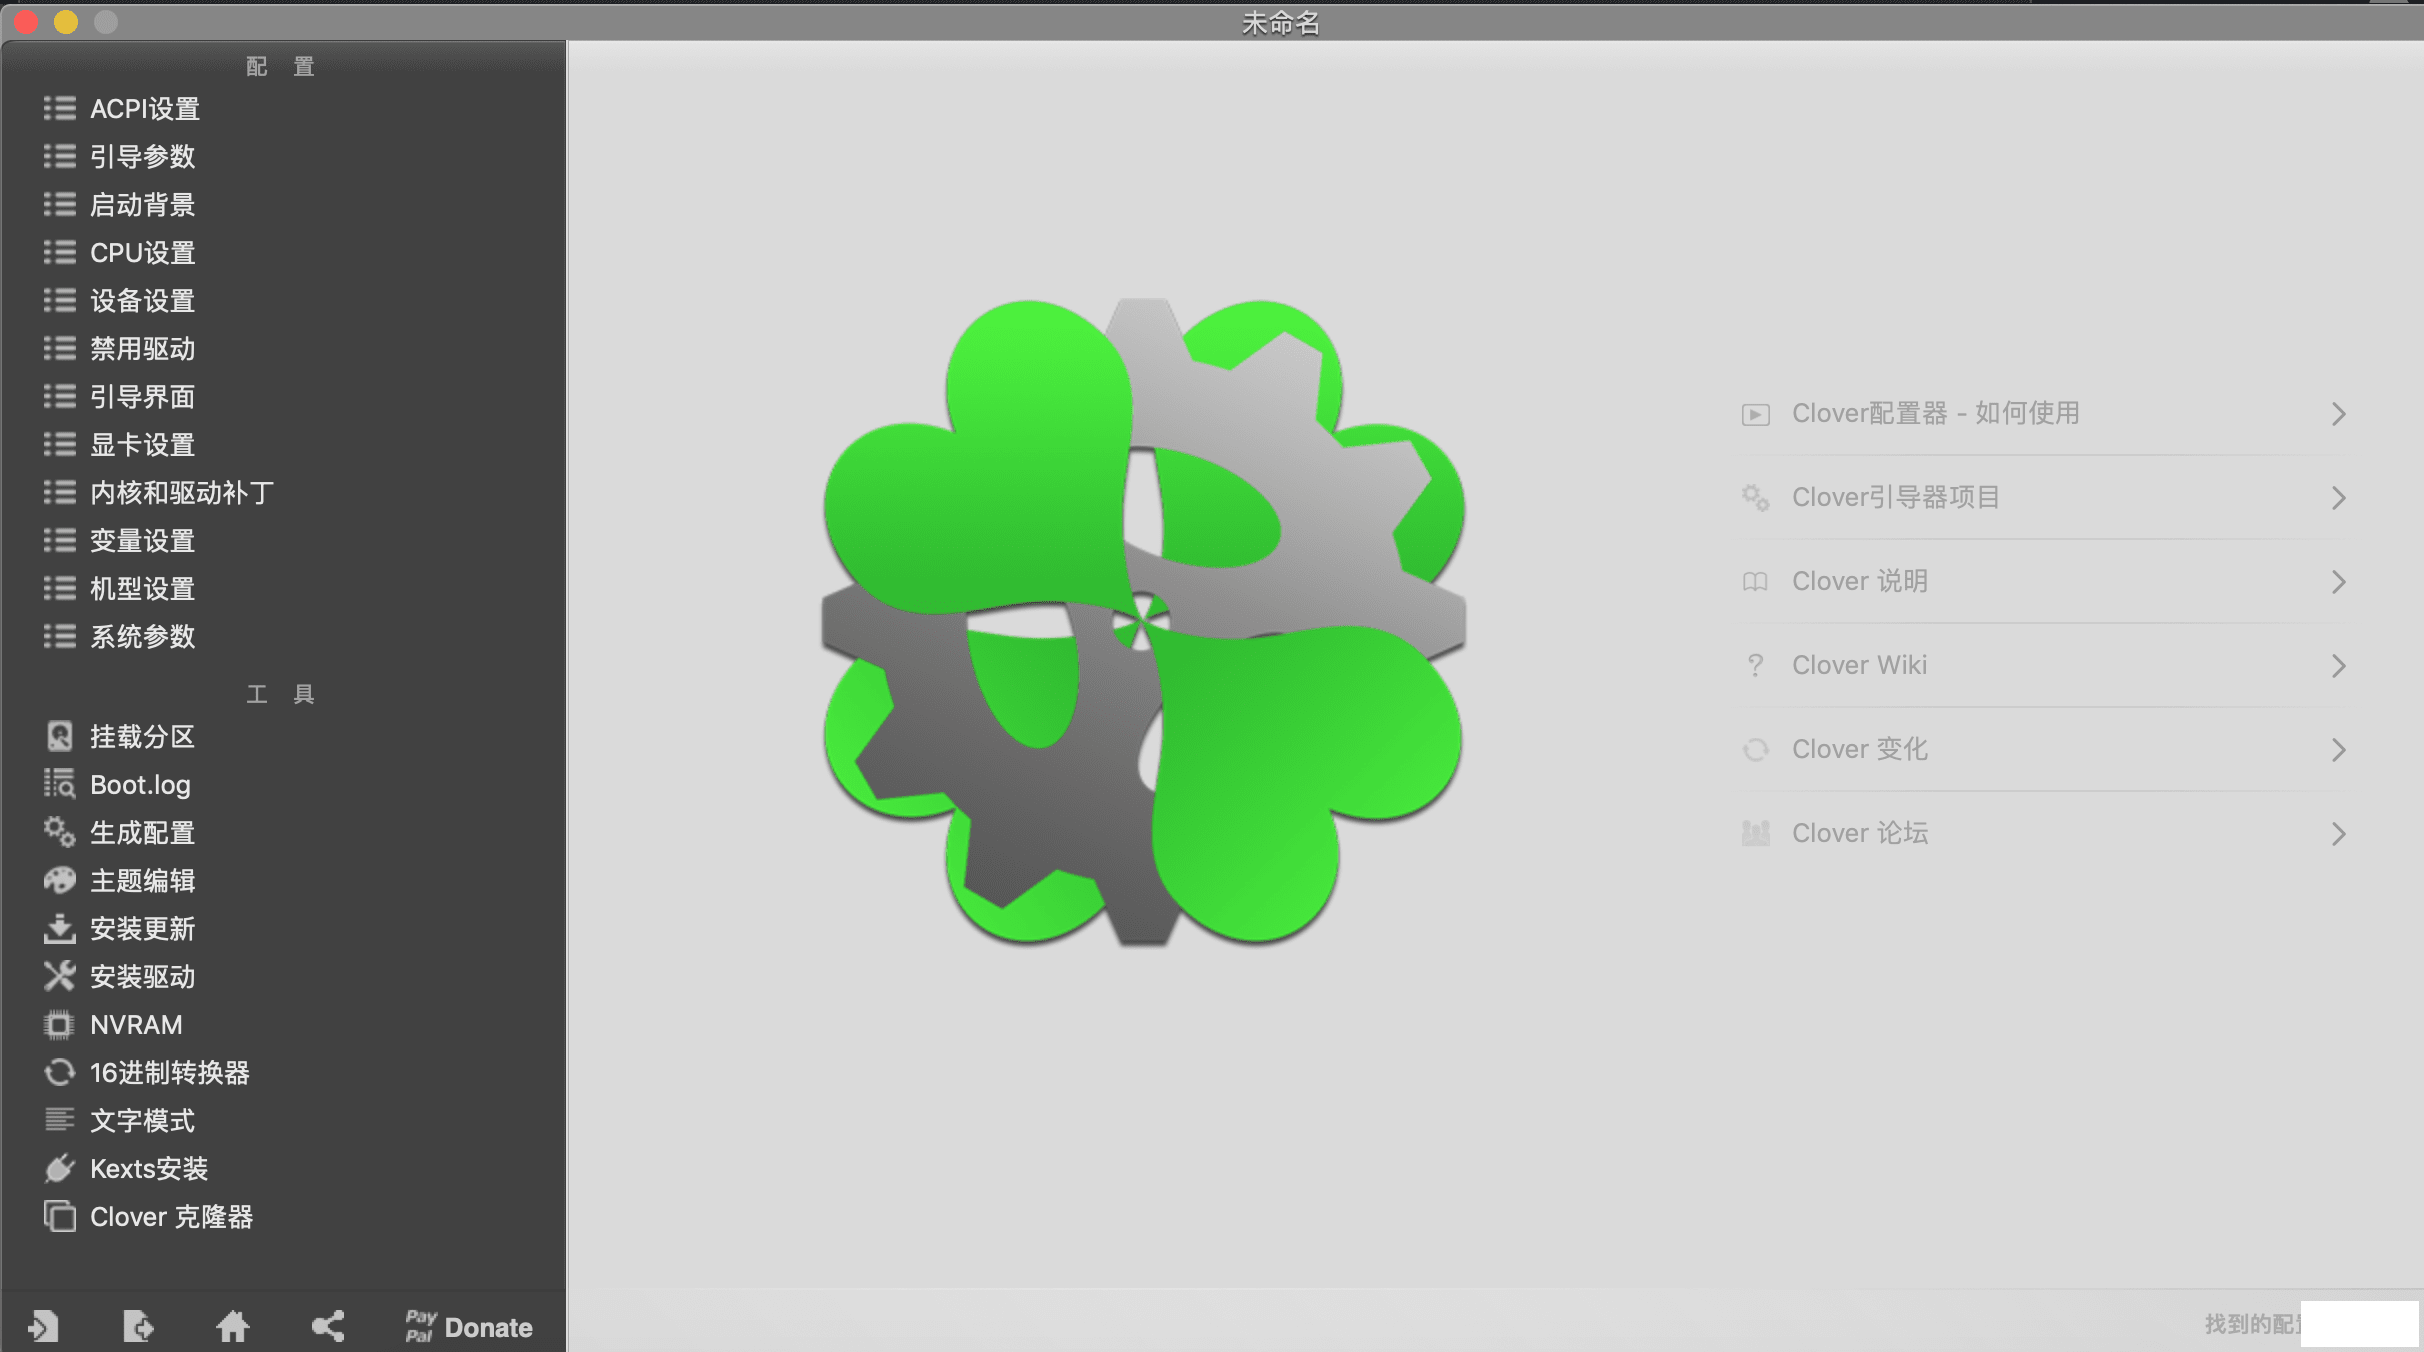This screenshot has width=2424, height=1352.
Task: Select 显卡设置 in the sidebar
Action: point(142,445)
